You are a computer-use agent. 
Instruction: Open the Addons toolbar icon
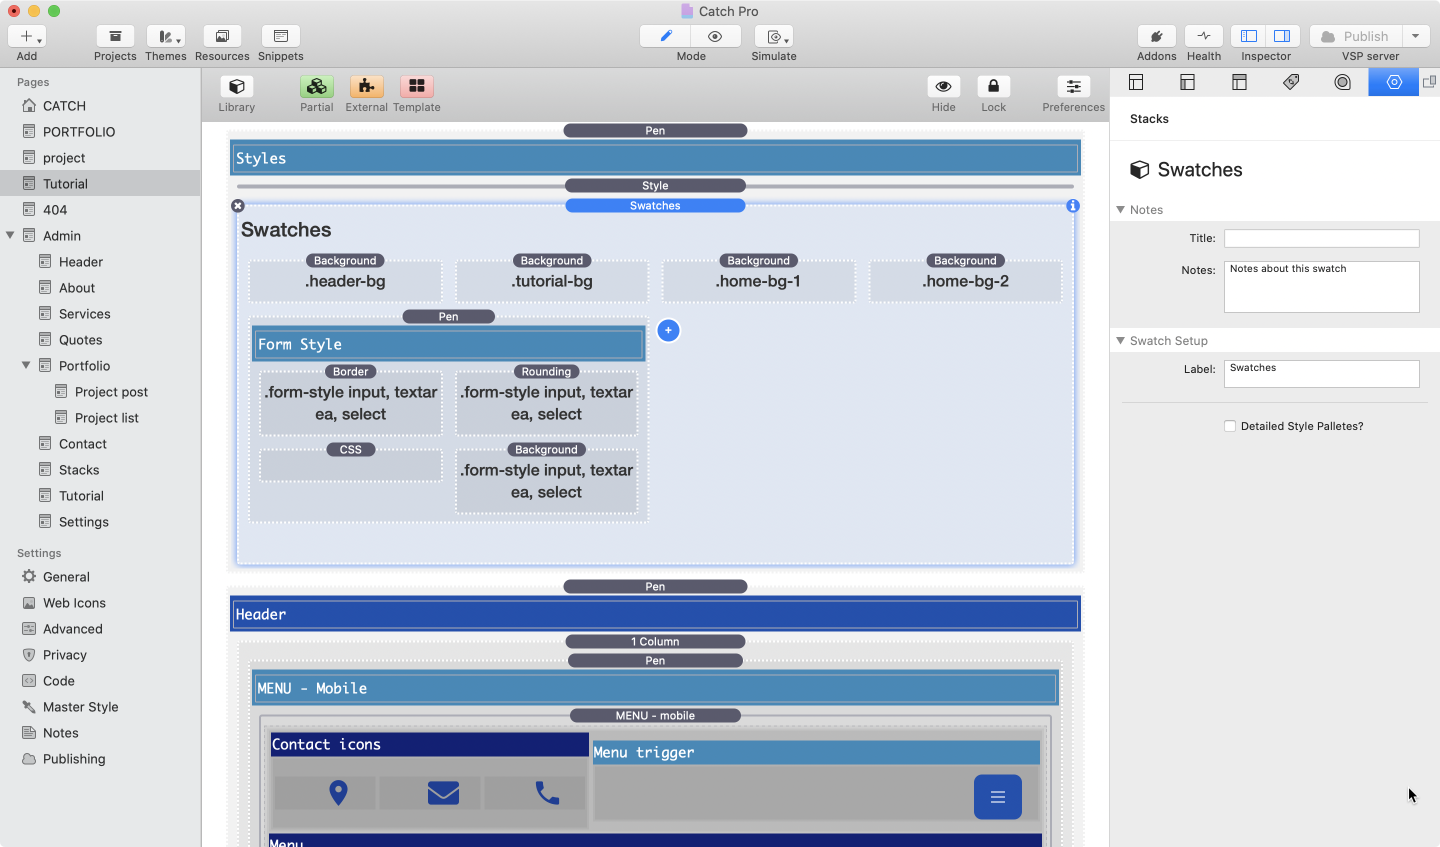tap(1156, 36)
